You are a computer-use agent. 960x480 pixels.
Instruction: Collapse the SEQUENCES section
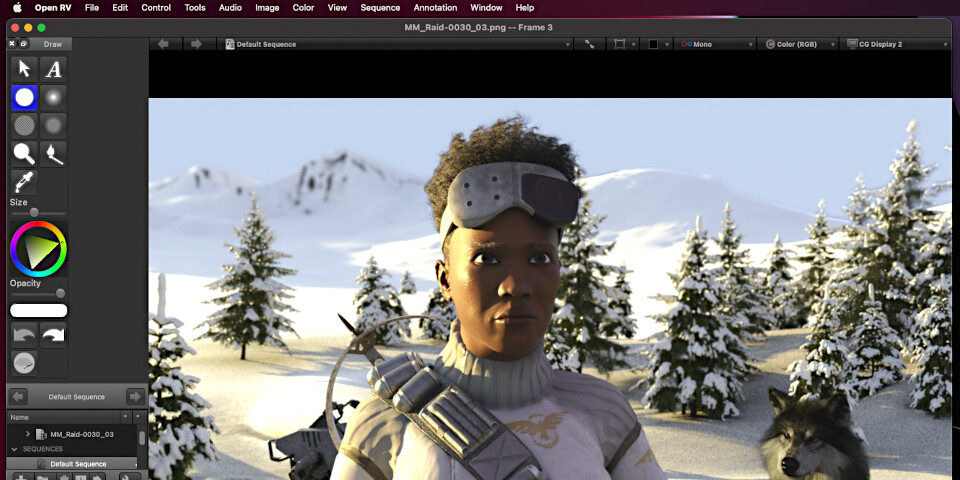coord(15,449)
